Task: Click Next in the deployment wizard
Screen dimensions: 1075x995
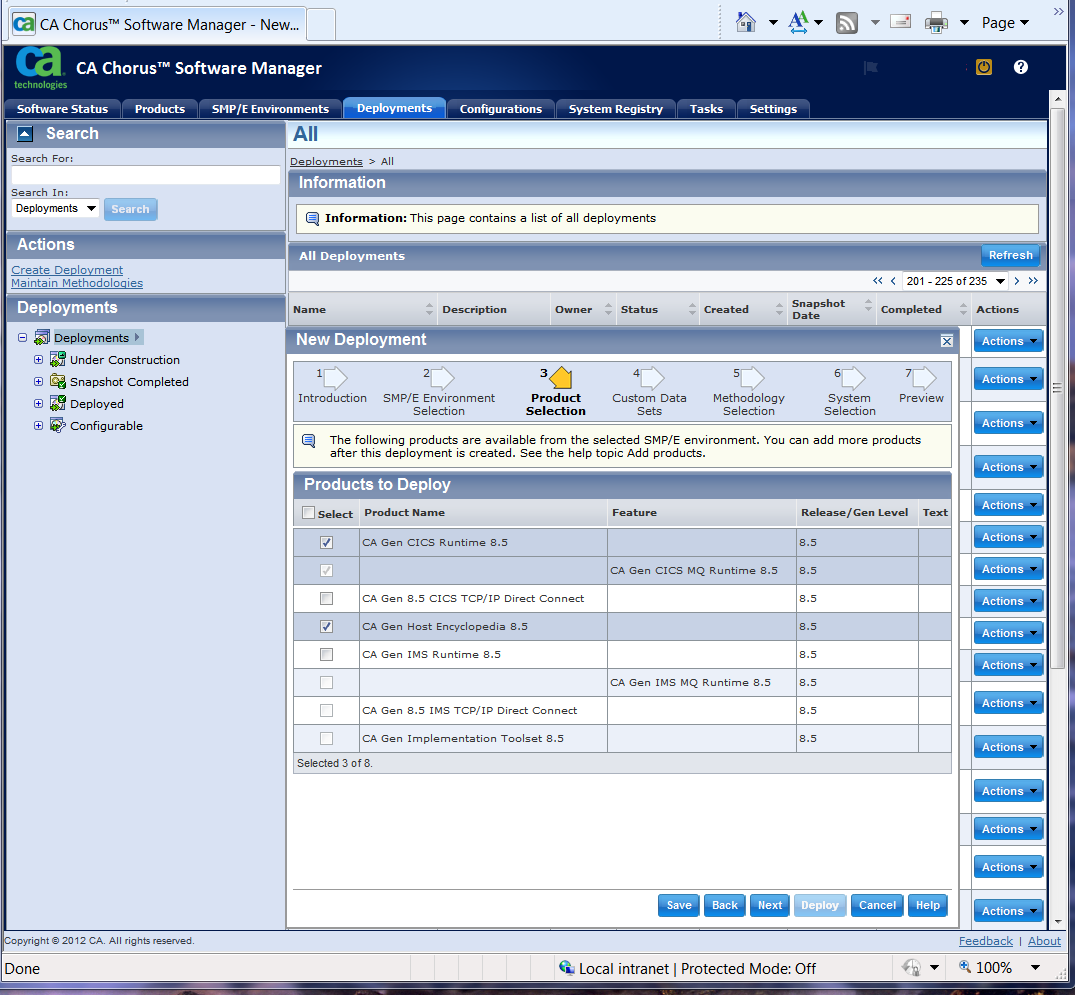Action: [x=770, y=905]
